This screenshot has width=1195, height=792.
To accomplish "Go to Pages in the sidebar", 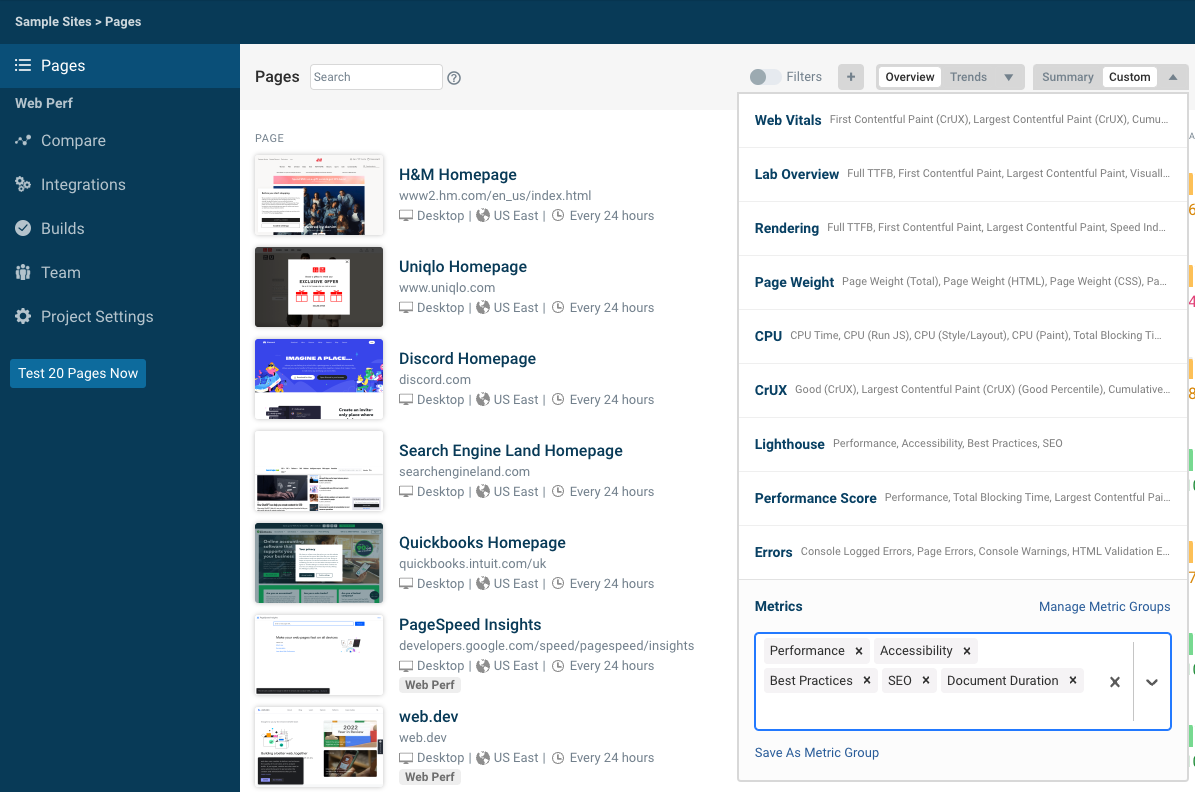I will pos(120,66).
